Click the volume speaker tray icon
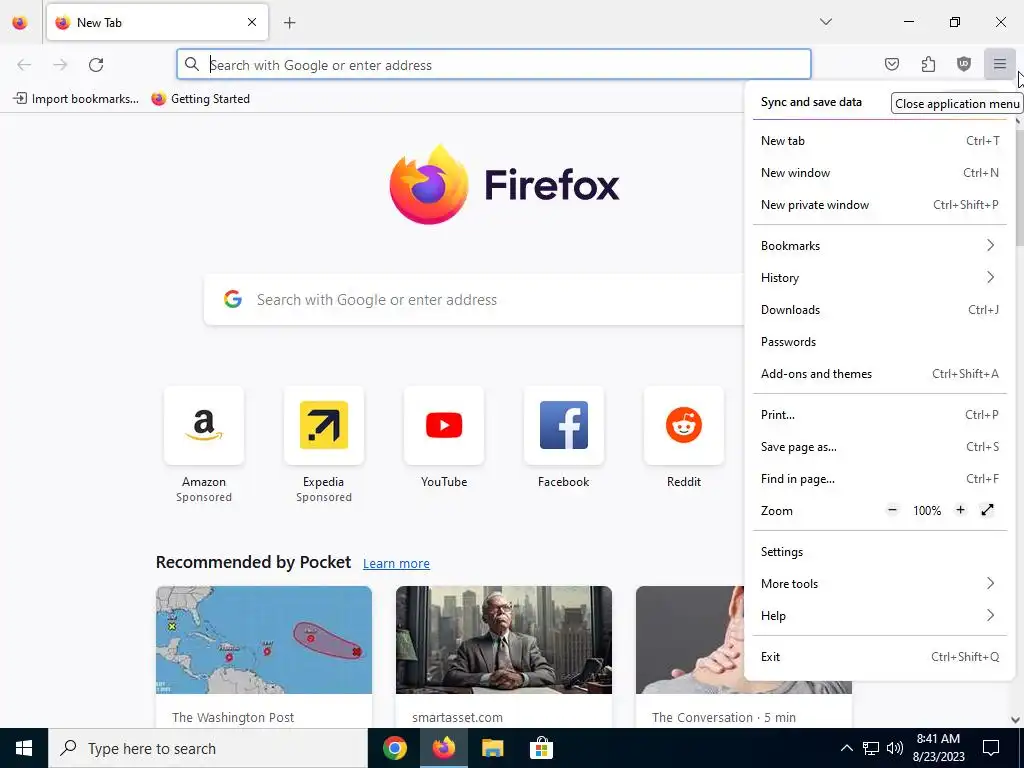The width and height of the screenshot is (1024, 768). (895, 748)
